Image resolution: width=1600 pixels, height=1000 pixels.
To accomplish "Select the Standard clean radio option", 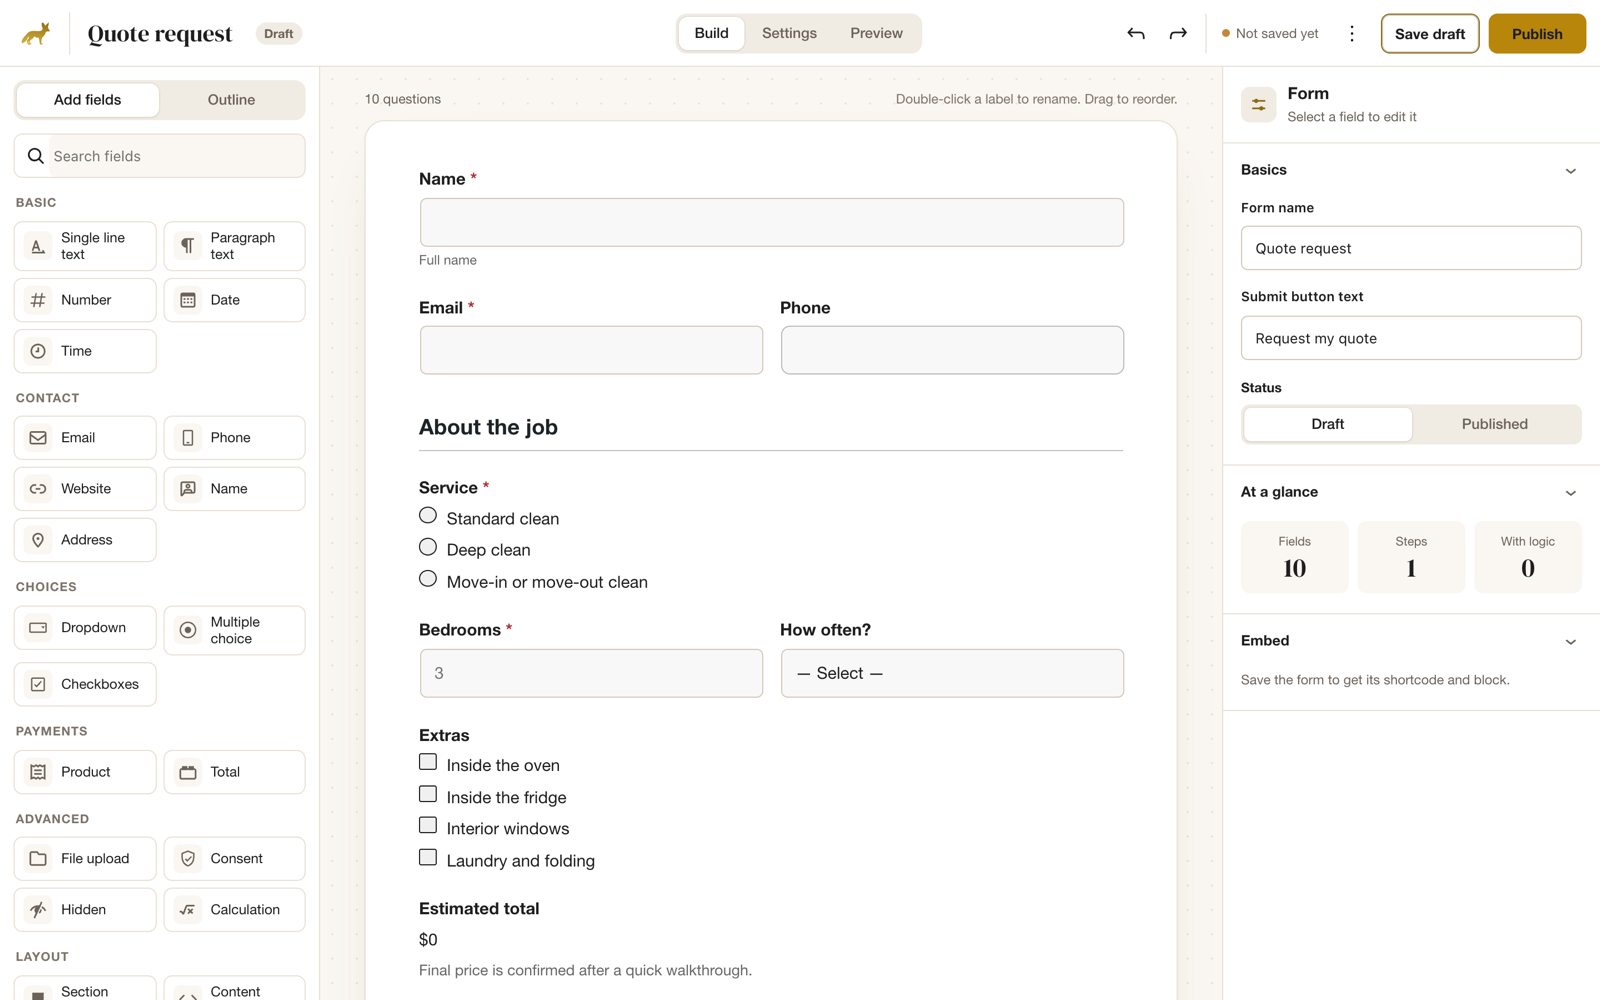I will [428, 516].
